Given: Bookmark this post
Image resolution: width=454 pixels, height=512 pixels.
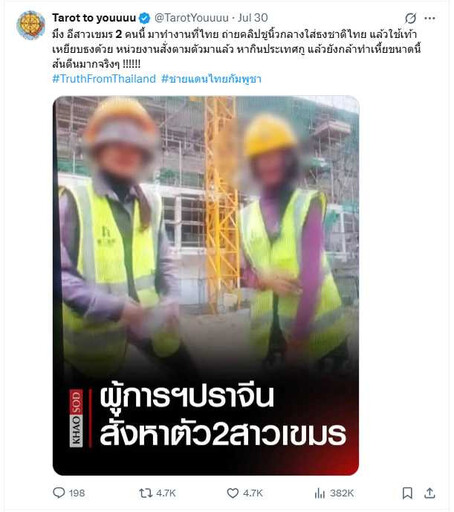Looking at the screenshot, I should coord(407,493).
